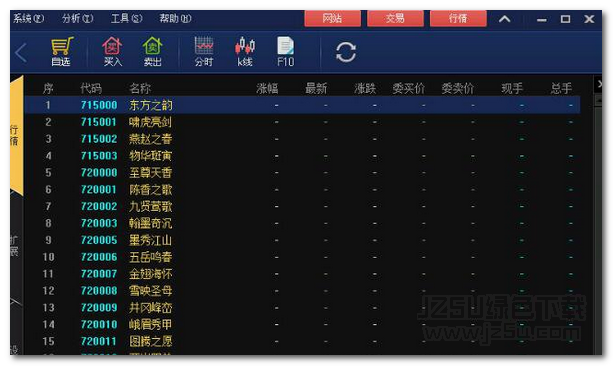Click the 总手 column header
The width and height of the screenshot is (613, 366).
click(x=561, y=89)
